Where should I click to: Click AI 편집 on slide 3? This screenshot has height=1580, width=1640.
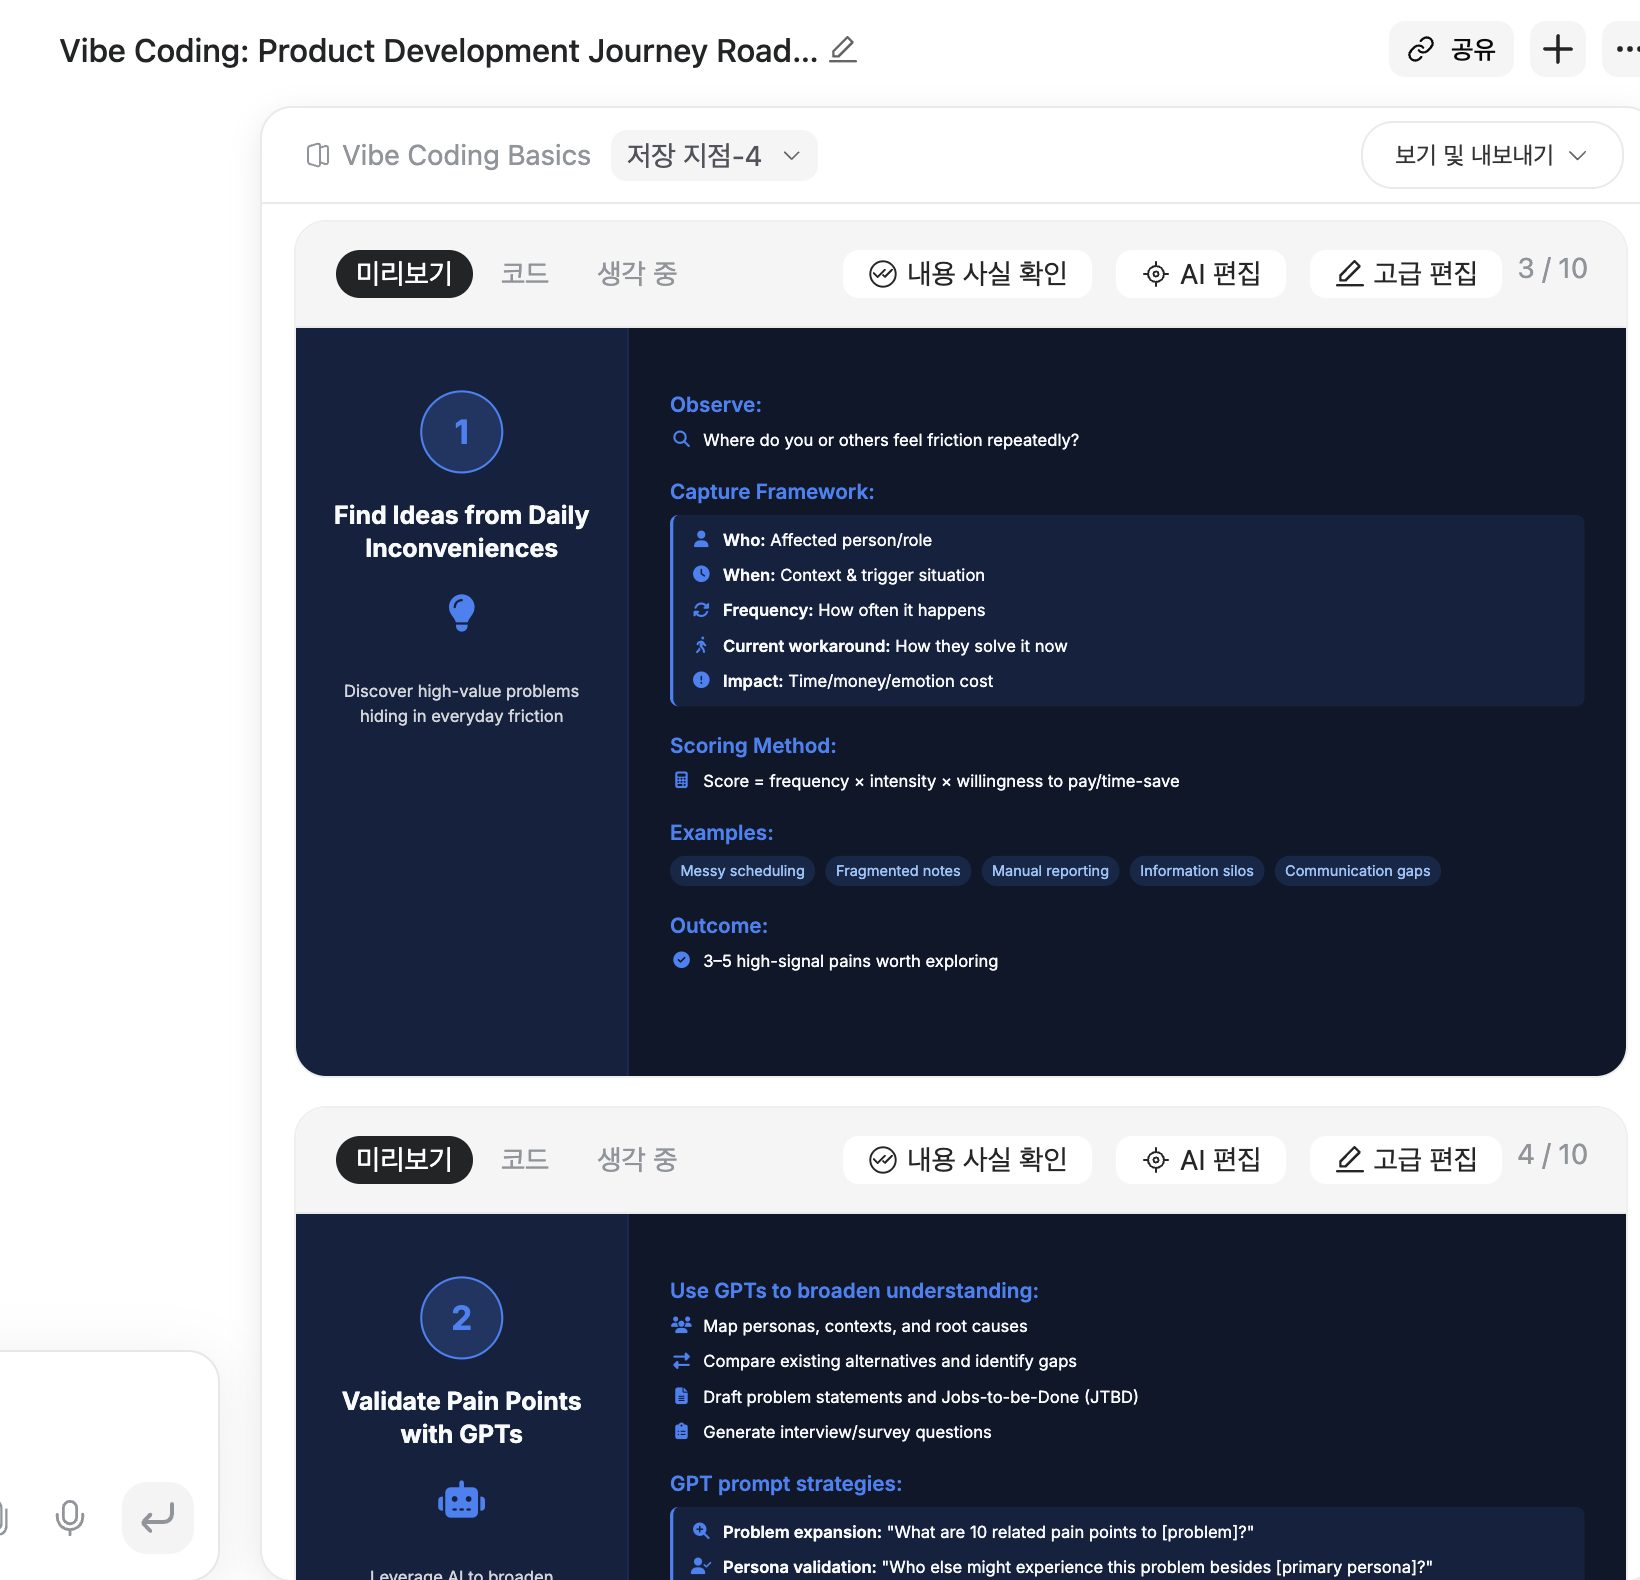1200,274
